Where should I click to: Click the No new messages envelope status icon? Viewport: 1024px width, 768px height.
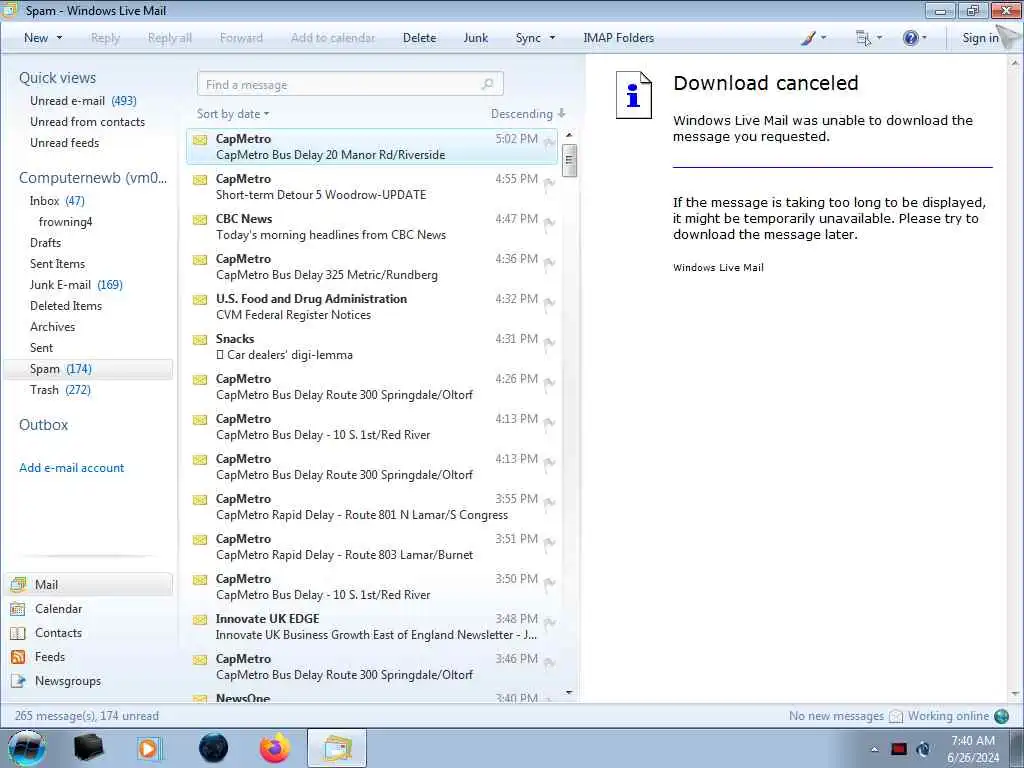pos(896,716)
